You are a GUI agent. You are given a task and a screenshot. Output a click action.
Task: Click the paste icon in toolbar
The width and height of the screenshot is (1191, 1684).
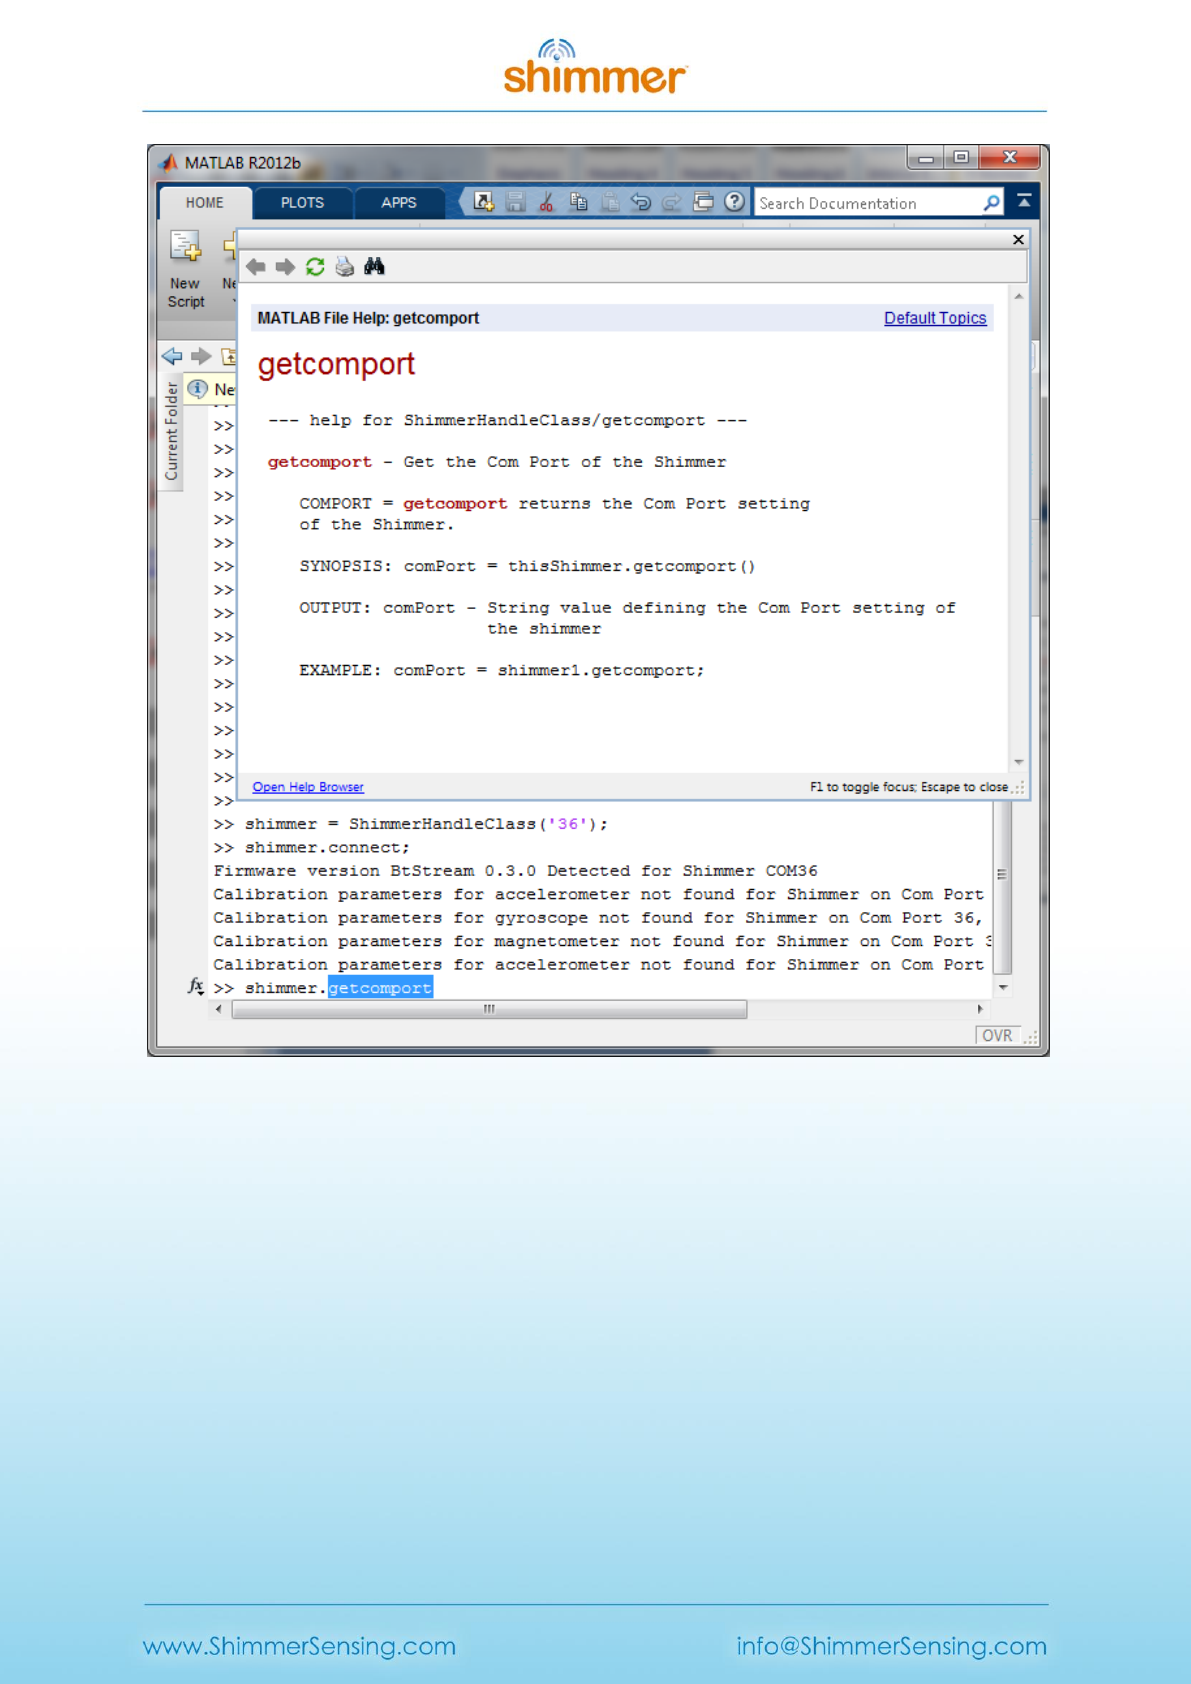pos(609,202)
